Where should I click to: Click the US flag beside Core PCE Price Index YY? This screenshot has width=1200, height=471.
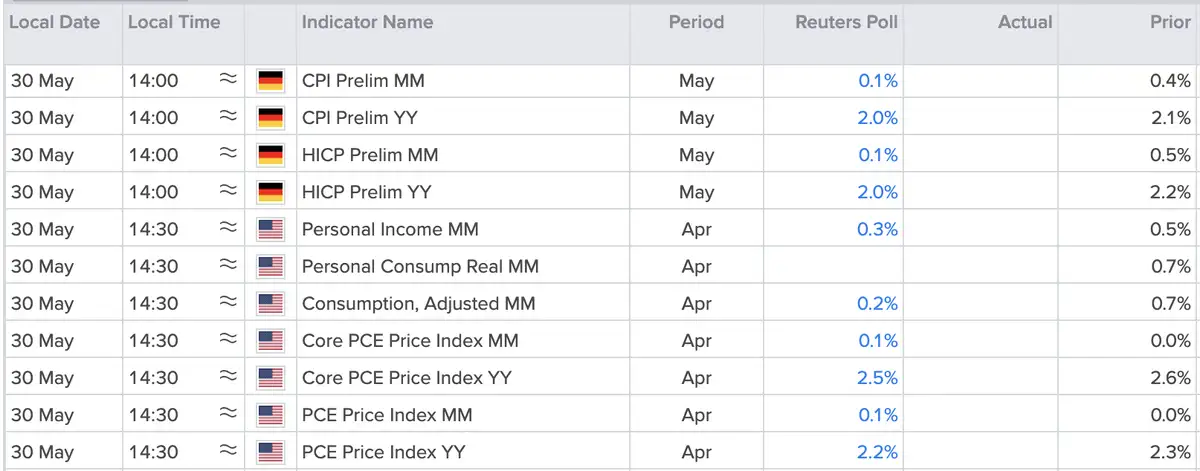coord(270,378)
